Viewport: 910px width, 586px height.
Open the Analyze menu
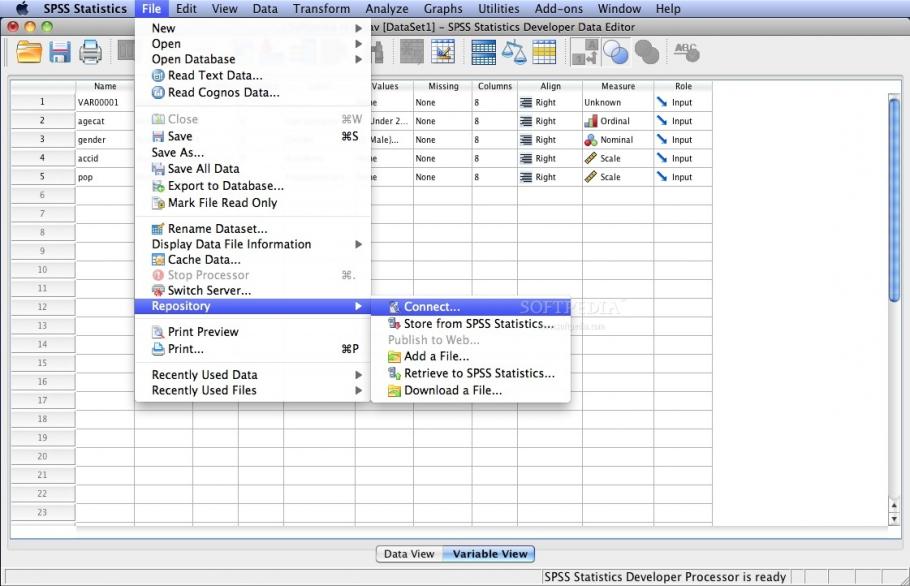pyautogui.click(x=387, y=8)
